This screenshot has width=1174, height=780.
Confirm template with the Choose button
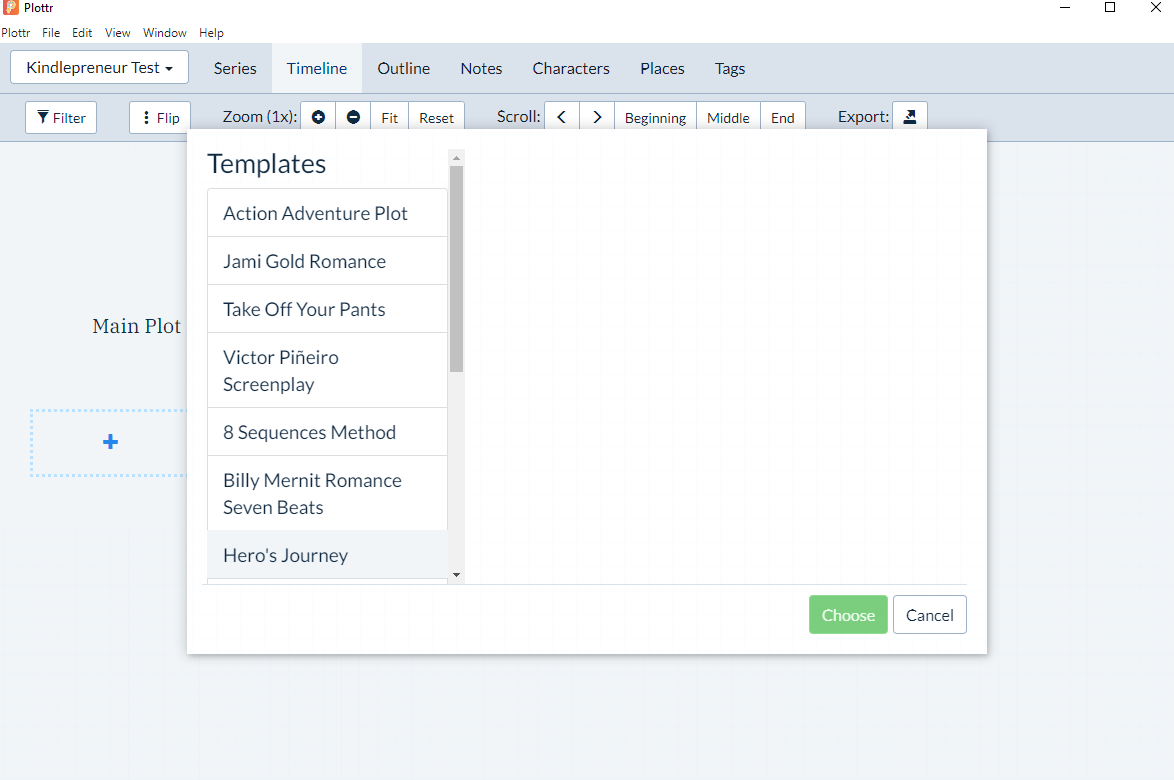(847, 614)
